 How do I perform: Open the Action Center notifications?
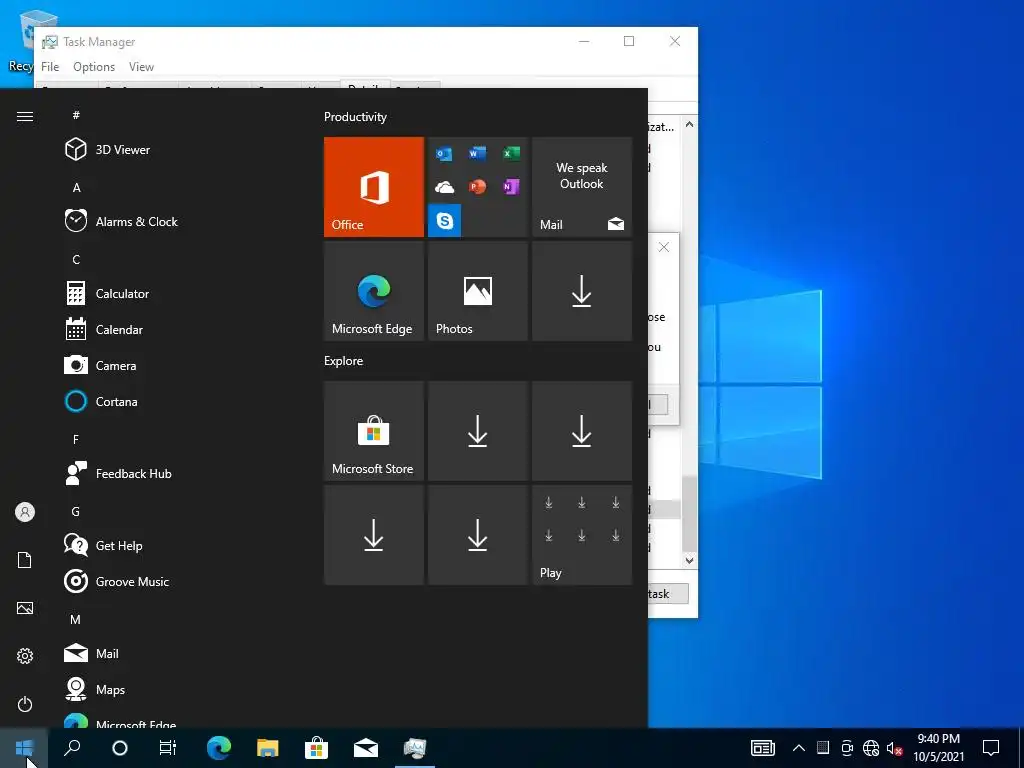coord(991,748)
